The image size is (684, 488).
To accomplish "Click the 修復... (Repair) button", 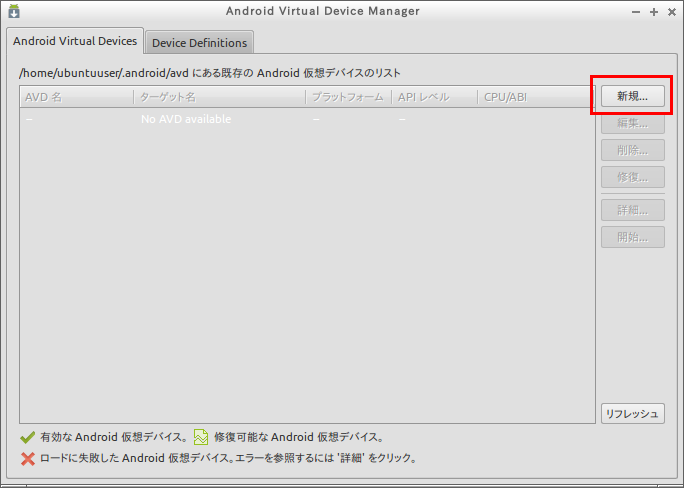I will (633, 177).
